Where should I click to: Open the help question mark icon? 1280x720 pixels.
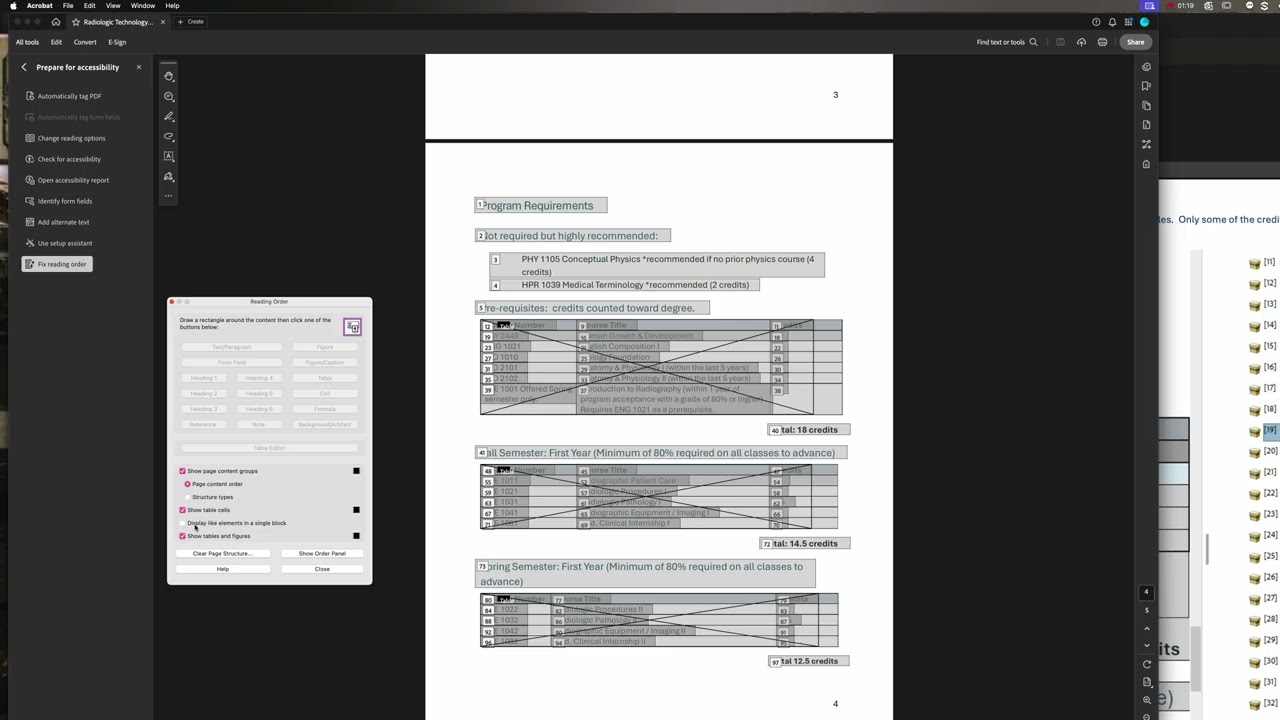pos(1096,22)
